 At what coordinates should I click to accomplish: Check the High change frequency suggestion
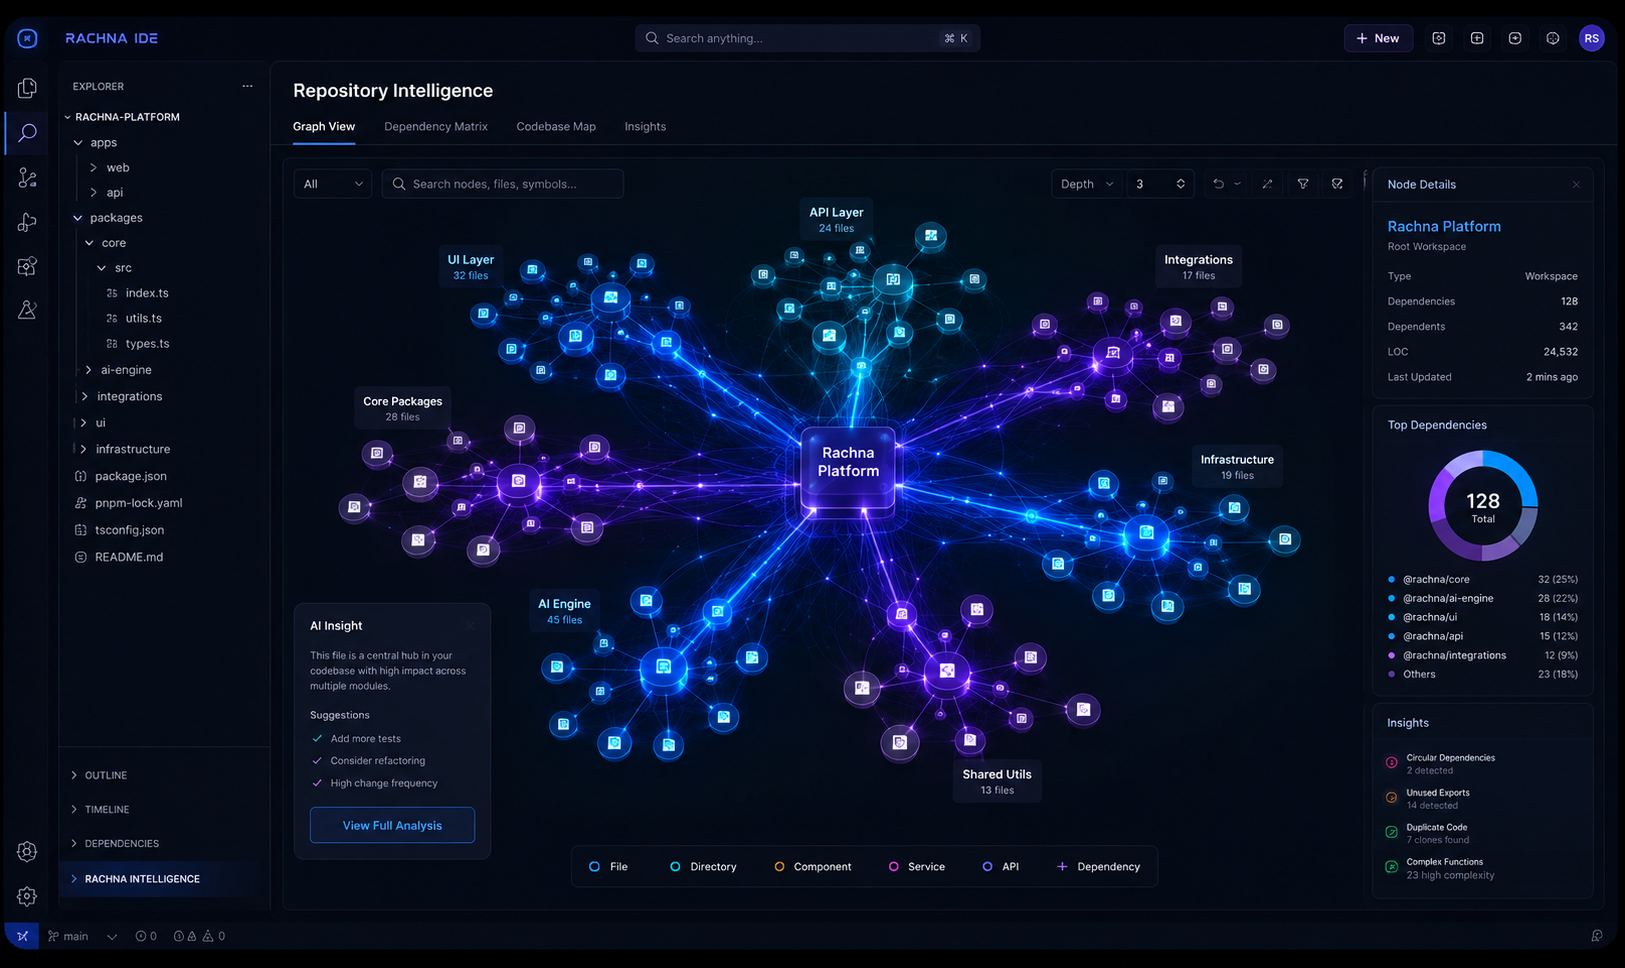pyautogui.click(x=317, y=783)
